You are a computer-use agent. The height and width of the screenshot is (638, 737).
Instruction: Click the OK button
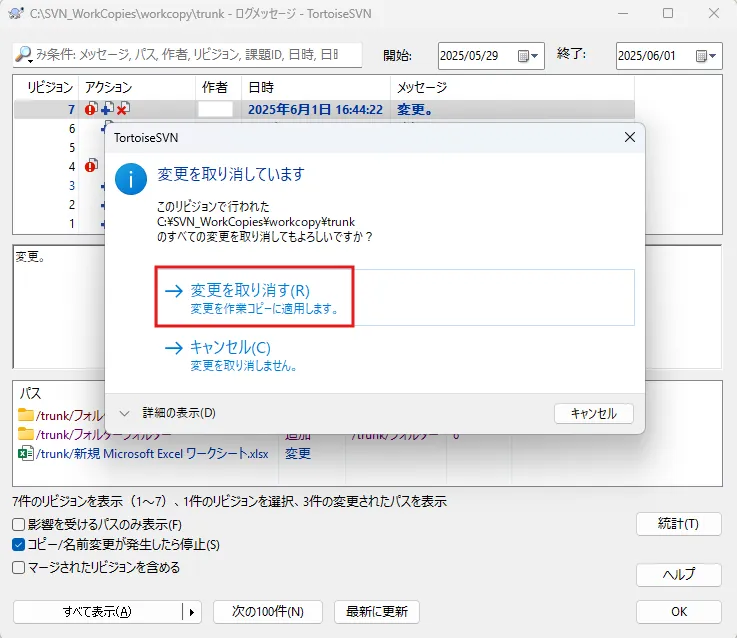[x=679, y=612]
